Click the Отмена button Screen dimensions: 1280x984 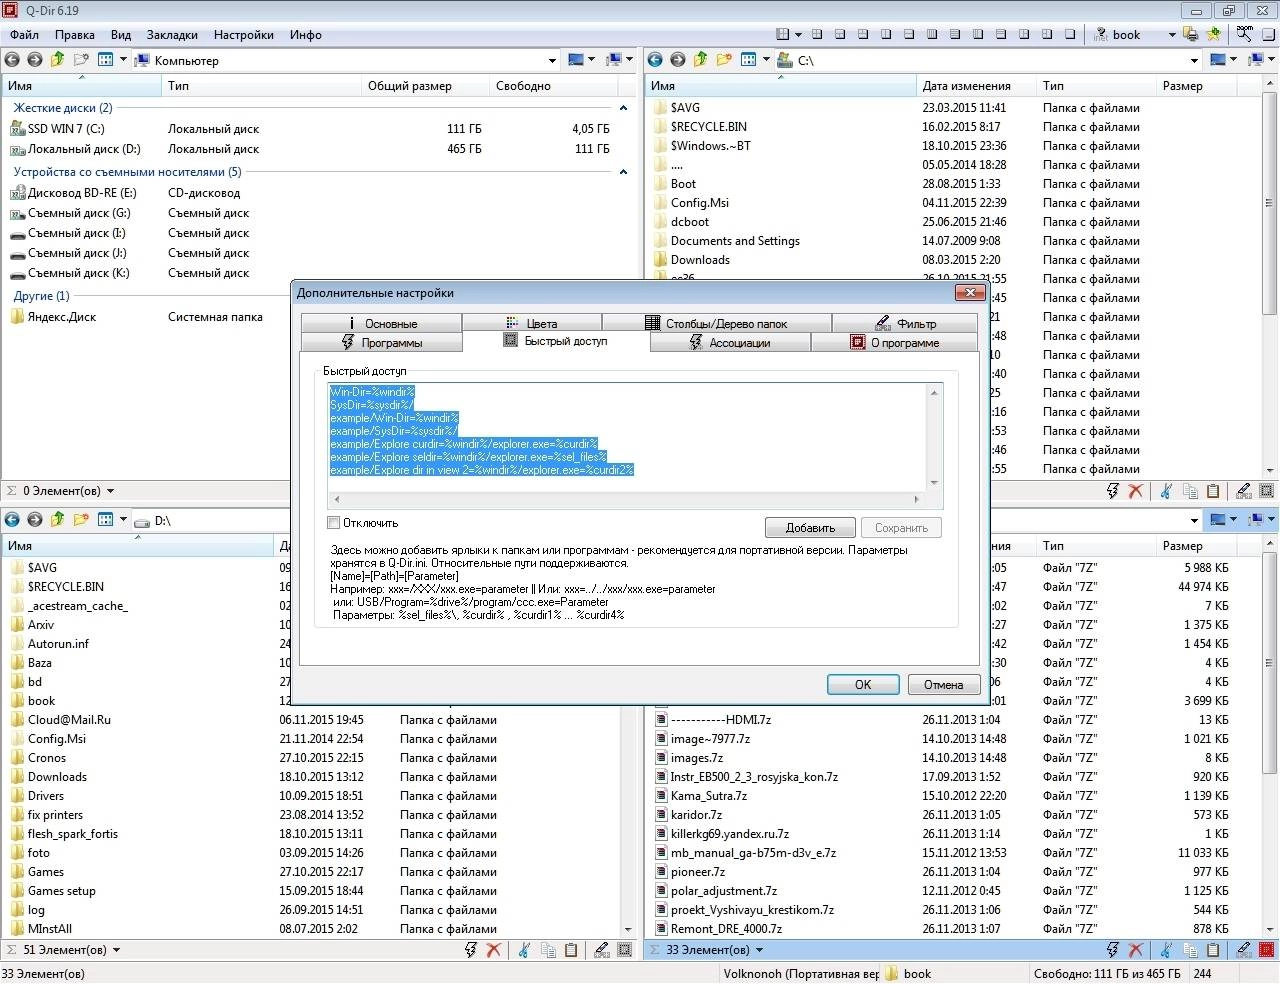[x=944, y=685]
